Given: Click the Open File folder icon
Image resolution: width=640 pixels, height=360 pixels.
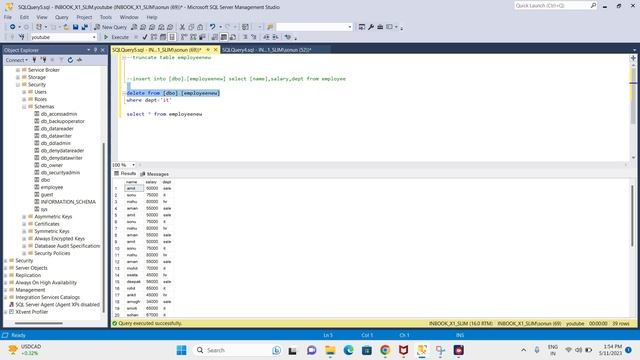Looking at the screenshot, I should 66,27.
